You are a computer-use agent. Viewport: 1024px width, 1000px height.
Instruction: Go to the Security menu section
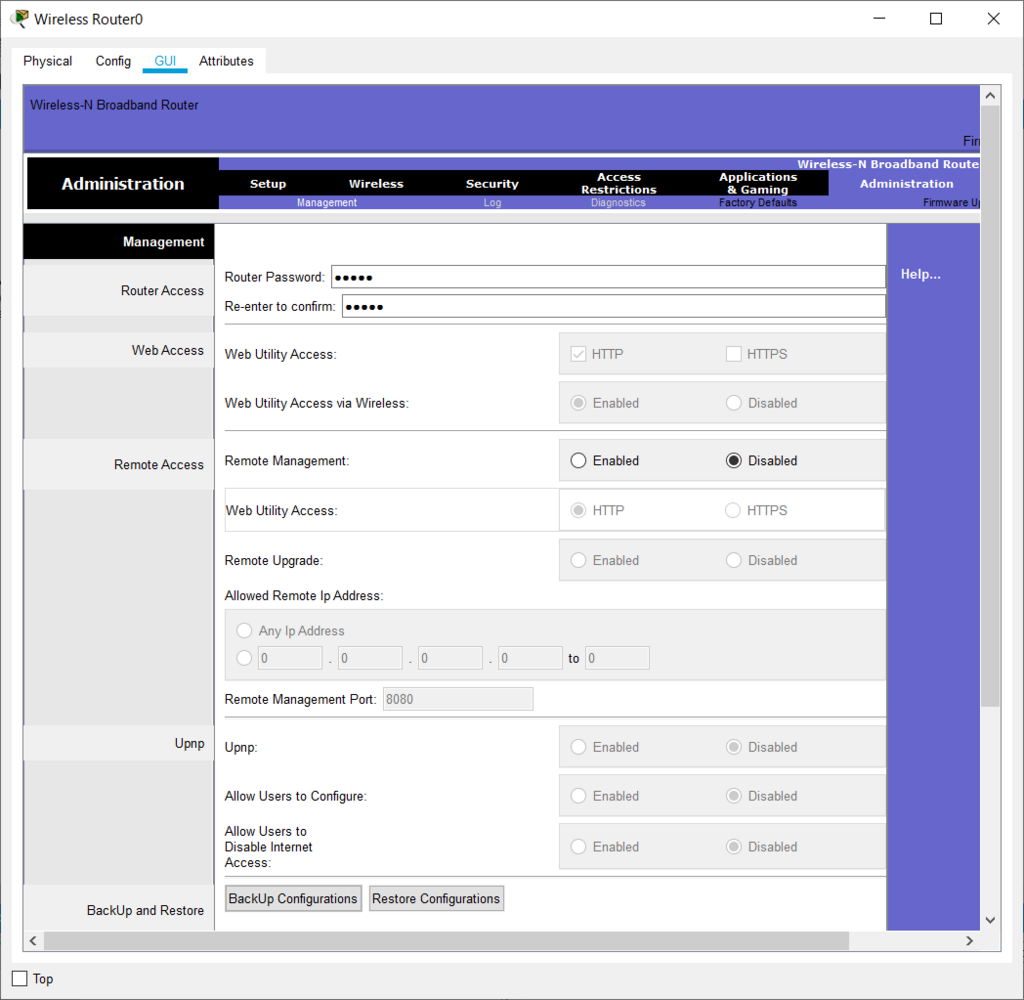tap(492, 184)
